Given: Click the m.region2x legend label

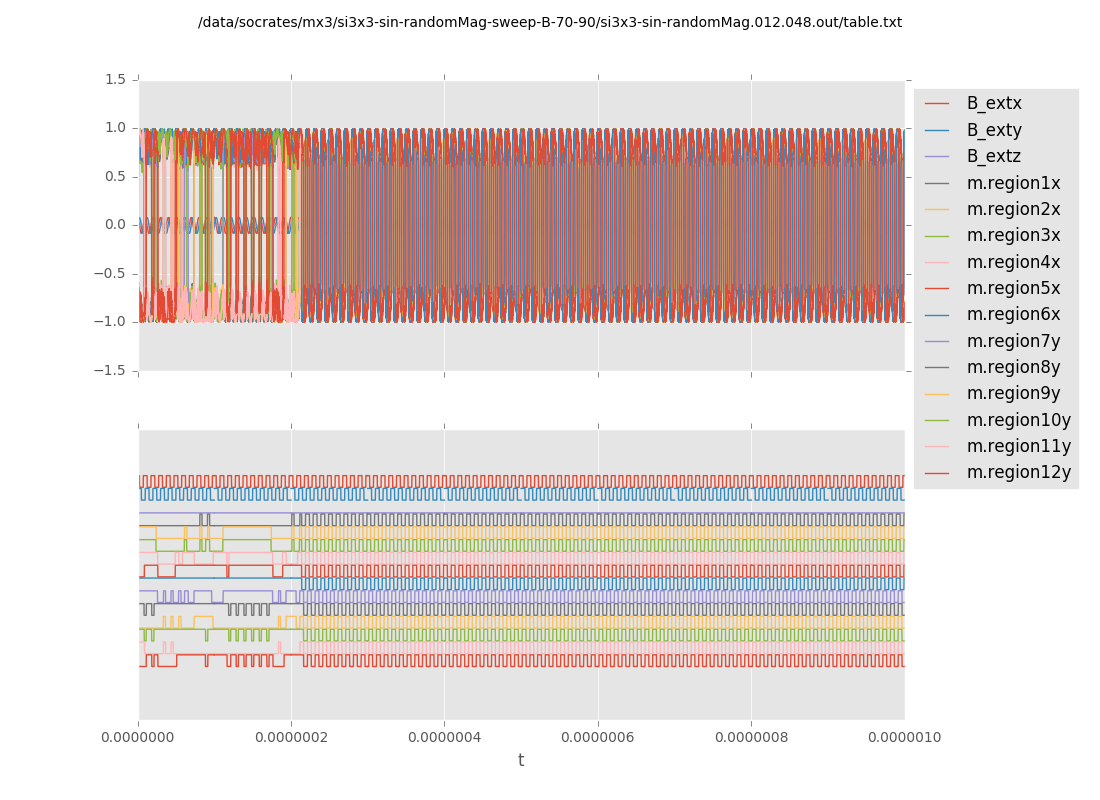Looking at the screenshot, I should (1013, 209).
